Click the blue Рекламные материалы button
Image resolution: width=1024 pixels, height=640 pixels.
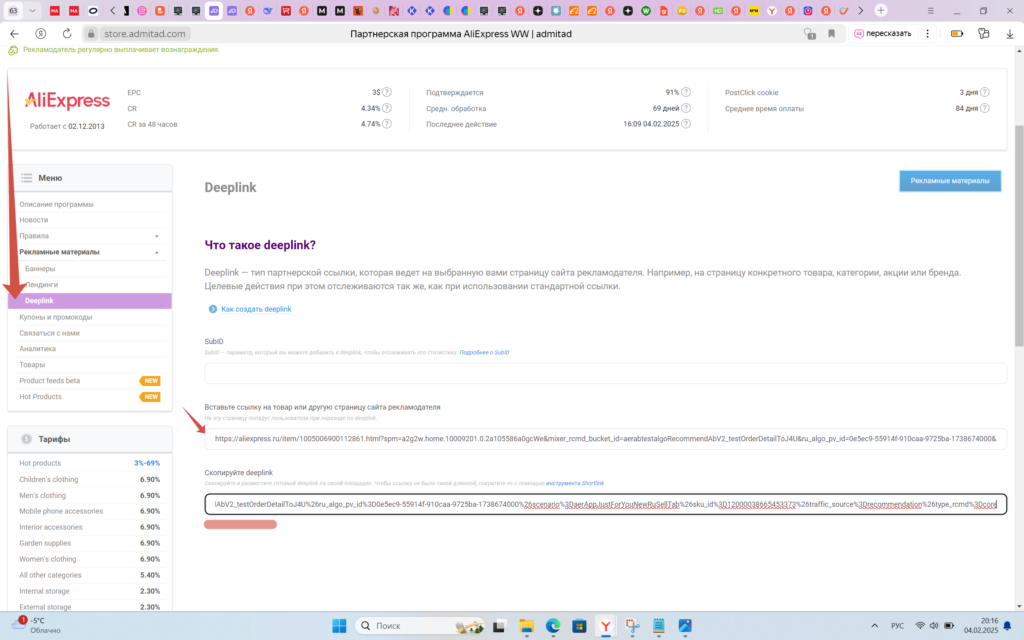click(x=950, y=181)
